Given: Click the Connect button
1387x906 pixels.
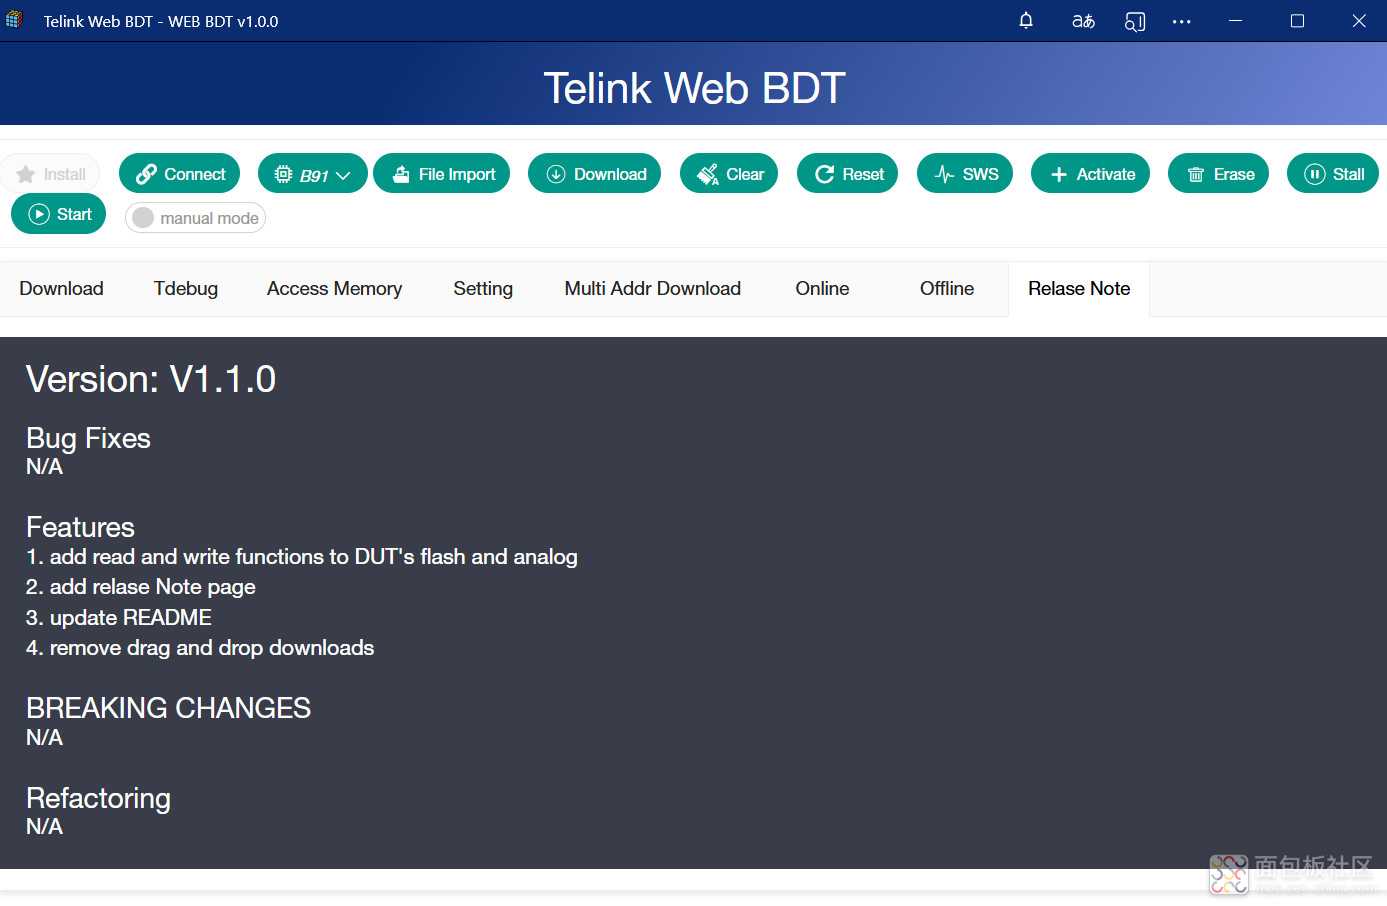Looking at the screenshot, I should point(180,174).
